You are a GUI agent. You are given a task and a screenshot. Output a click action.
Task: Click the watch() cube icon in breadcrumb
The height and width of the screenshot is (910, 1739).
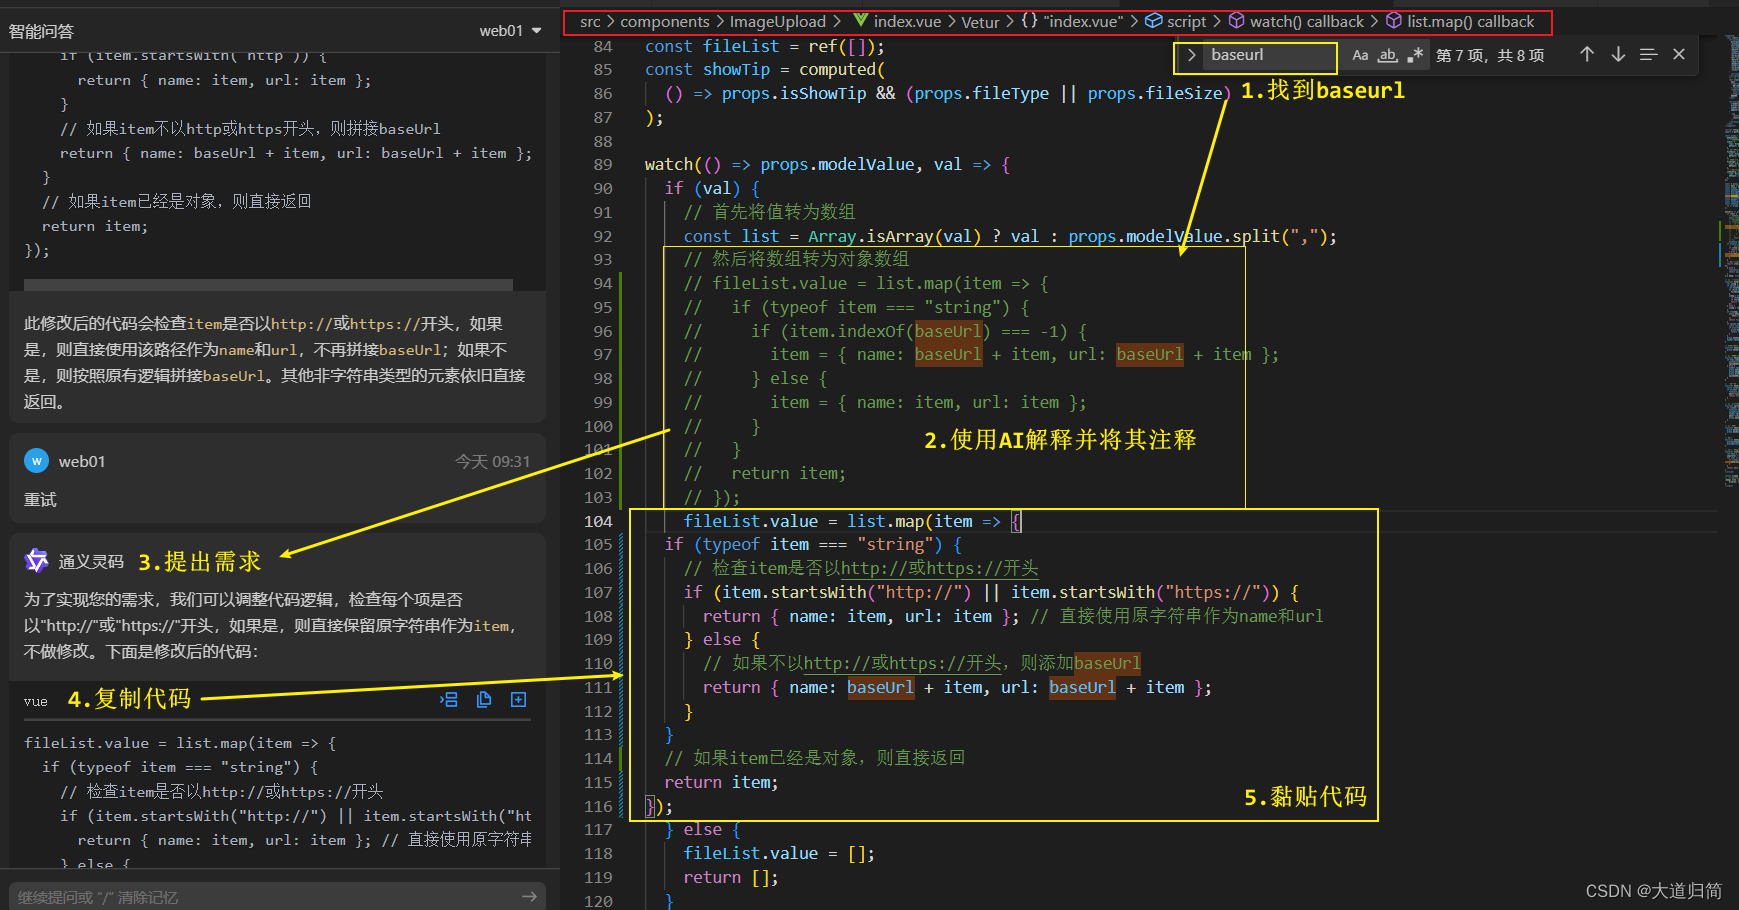[1237, 21]
